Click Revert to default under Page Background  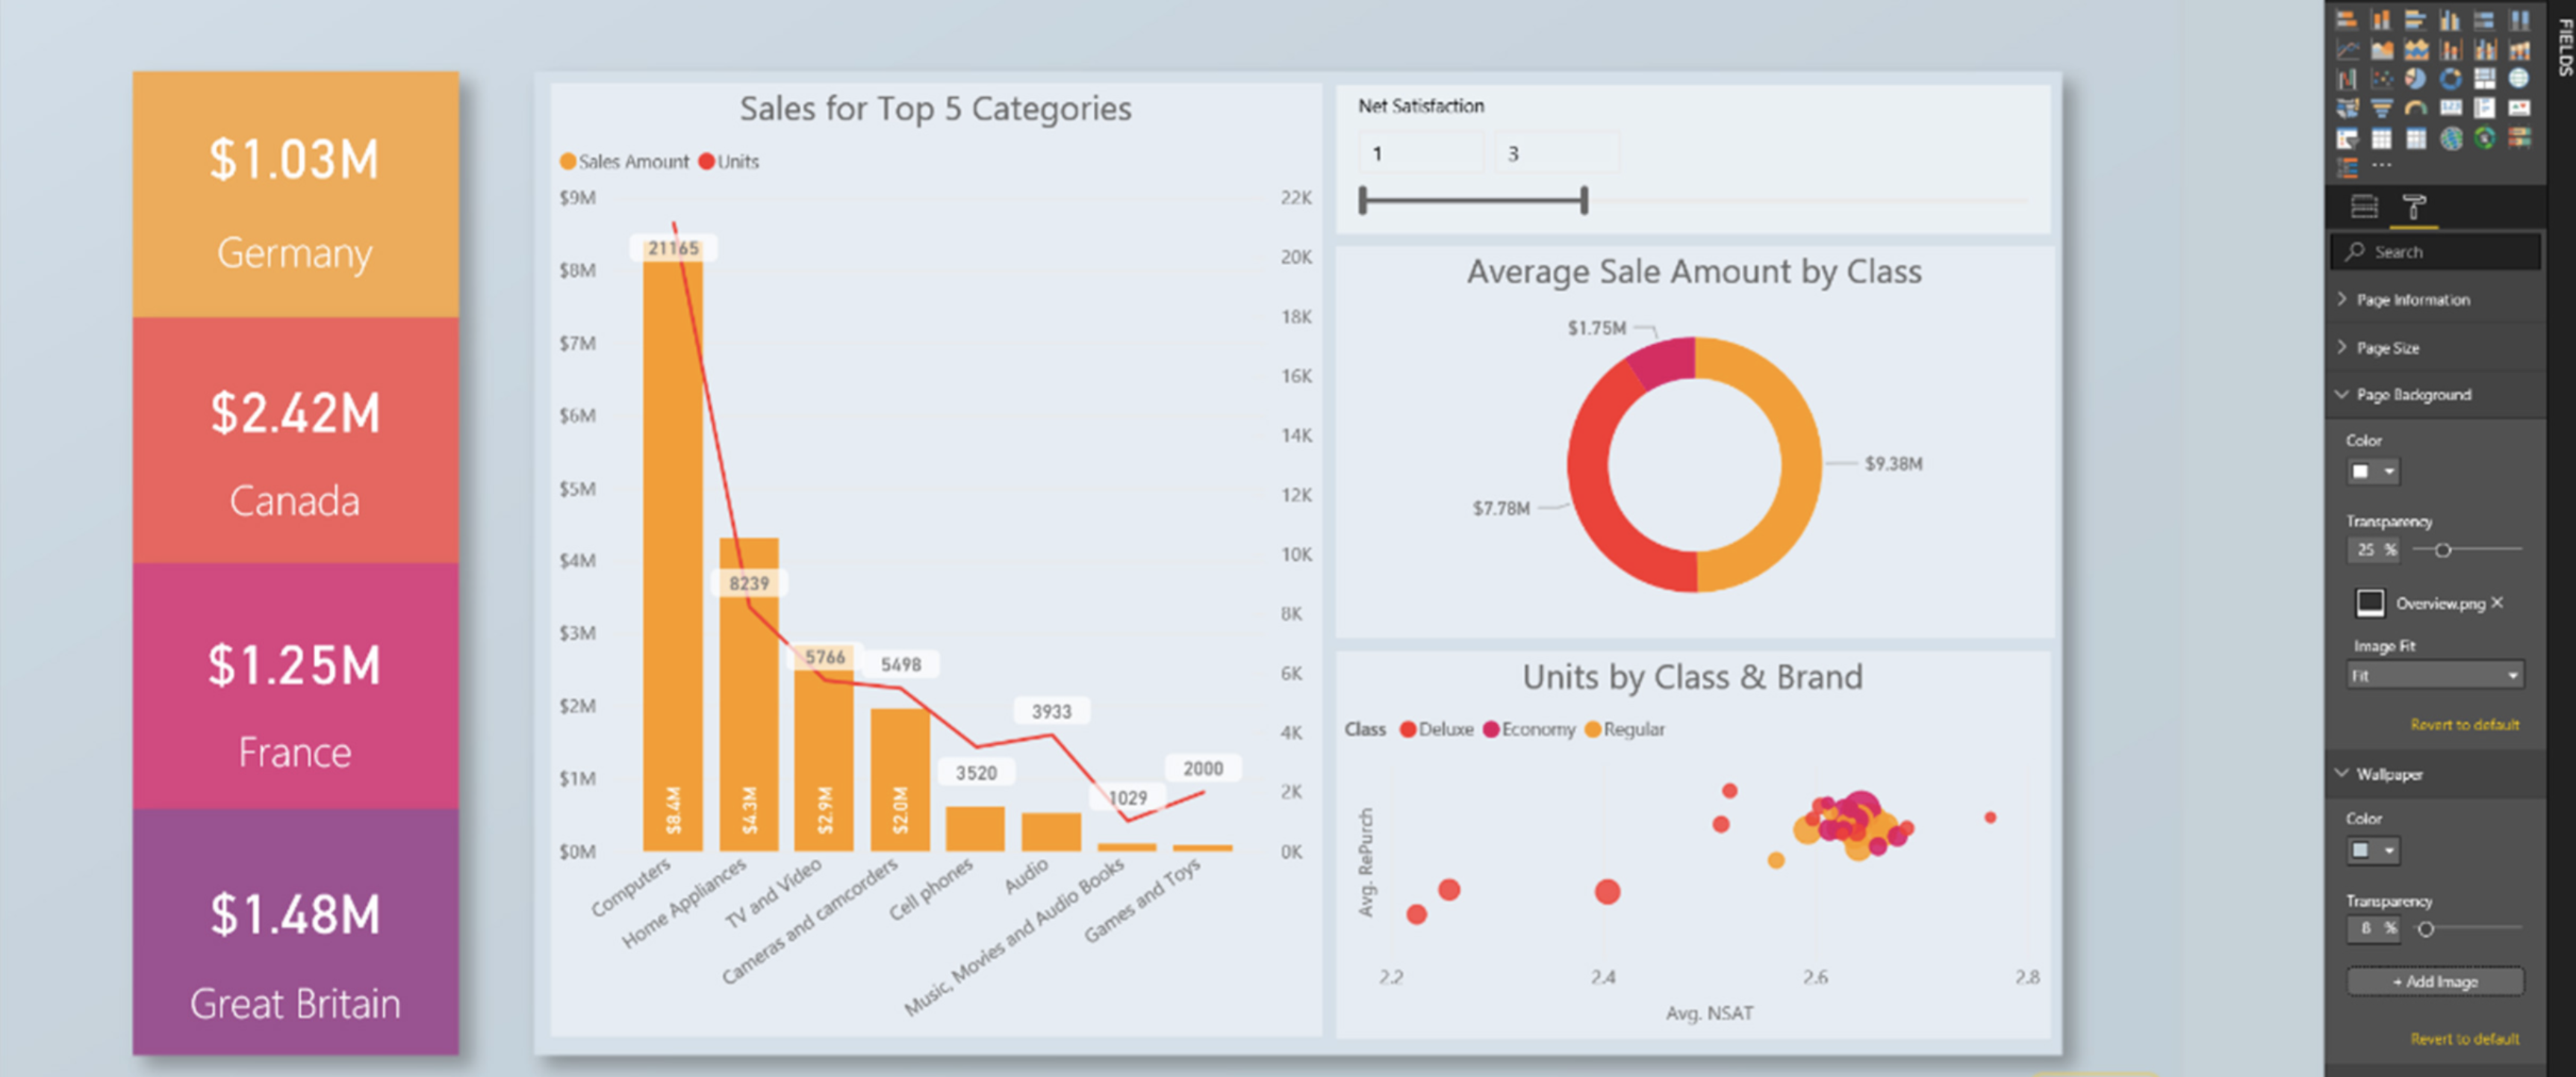point(2463,724)
